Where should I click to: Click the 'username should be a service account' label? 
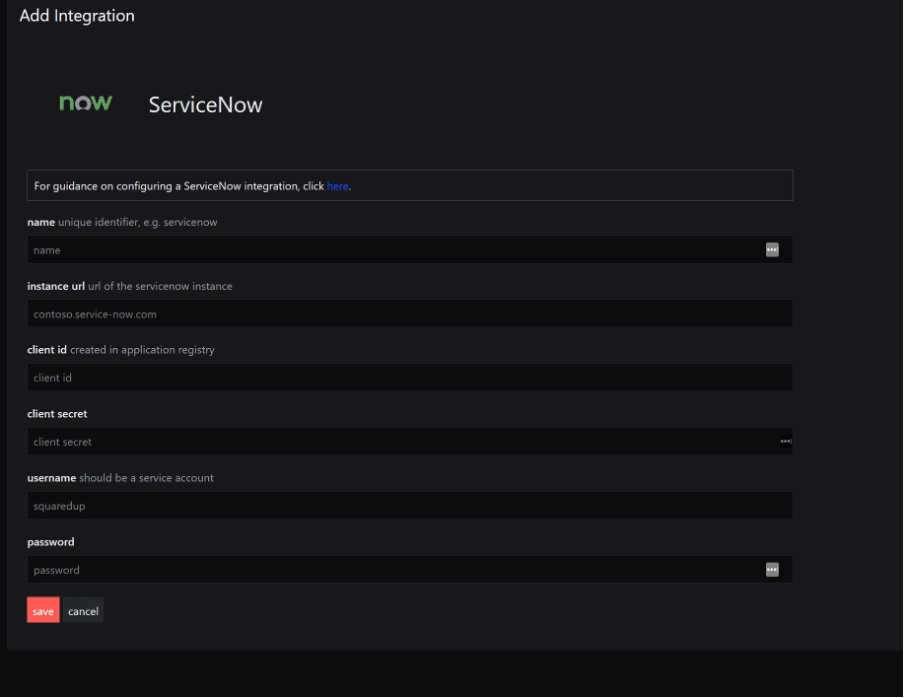click(x=120, y=478)
